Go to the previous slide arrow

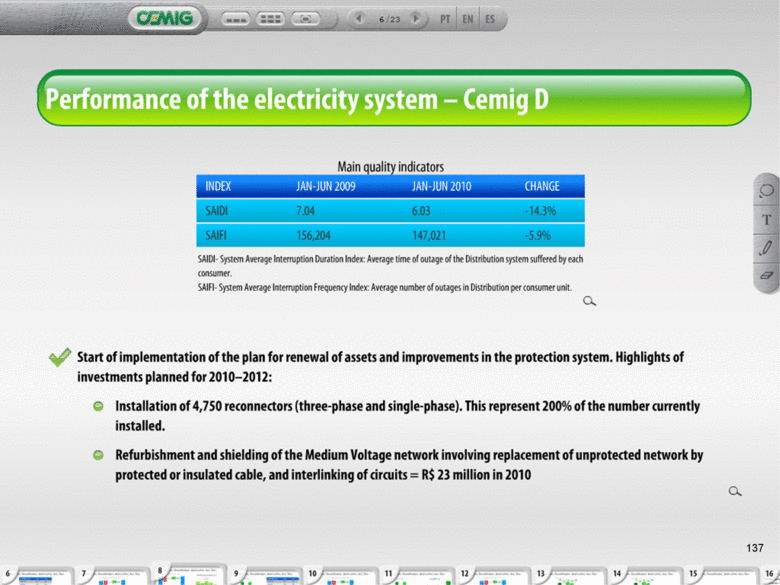pos(359,19)
